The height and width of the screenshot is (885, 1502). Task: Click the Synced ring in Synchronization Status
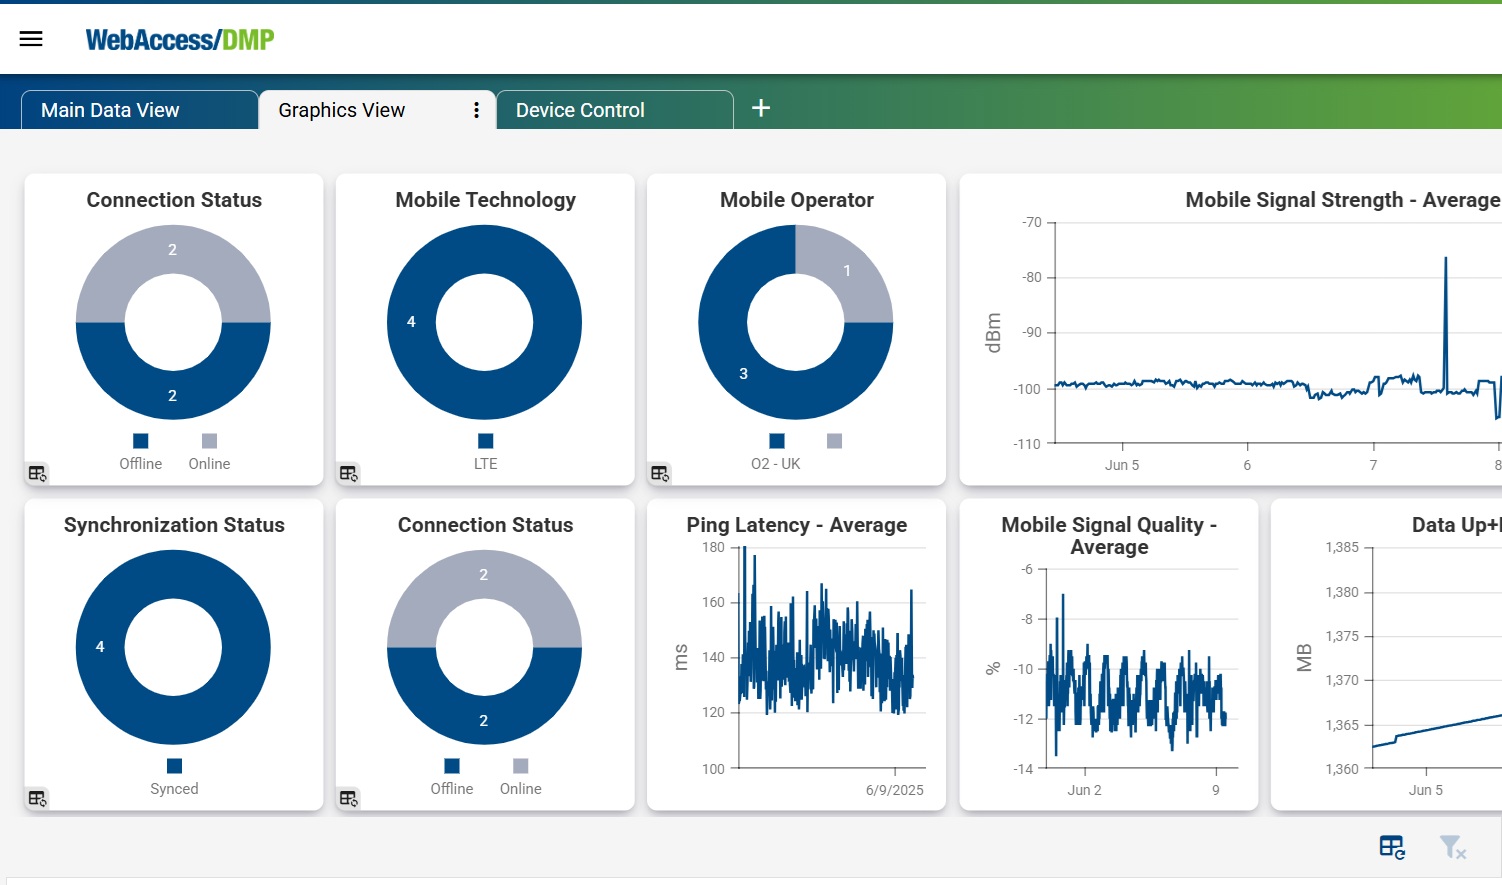click(100, 647)
